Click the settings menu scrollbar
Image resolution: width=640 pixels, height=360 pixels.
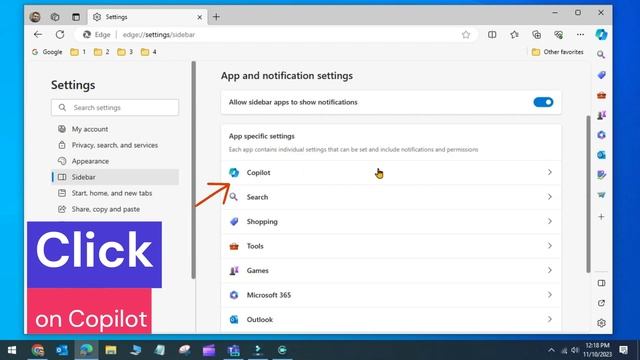tap(193, 170)
